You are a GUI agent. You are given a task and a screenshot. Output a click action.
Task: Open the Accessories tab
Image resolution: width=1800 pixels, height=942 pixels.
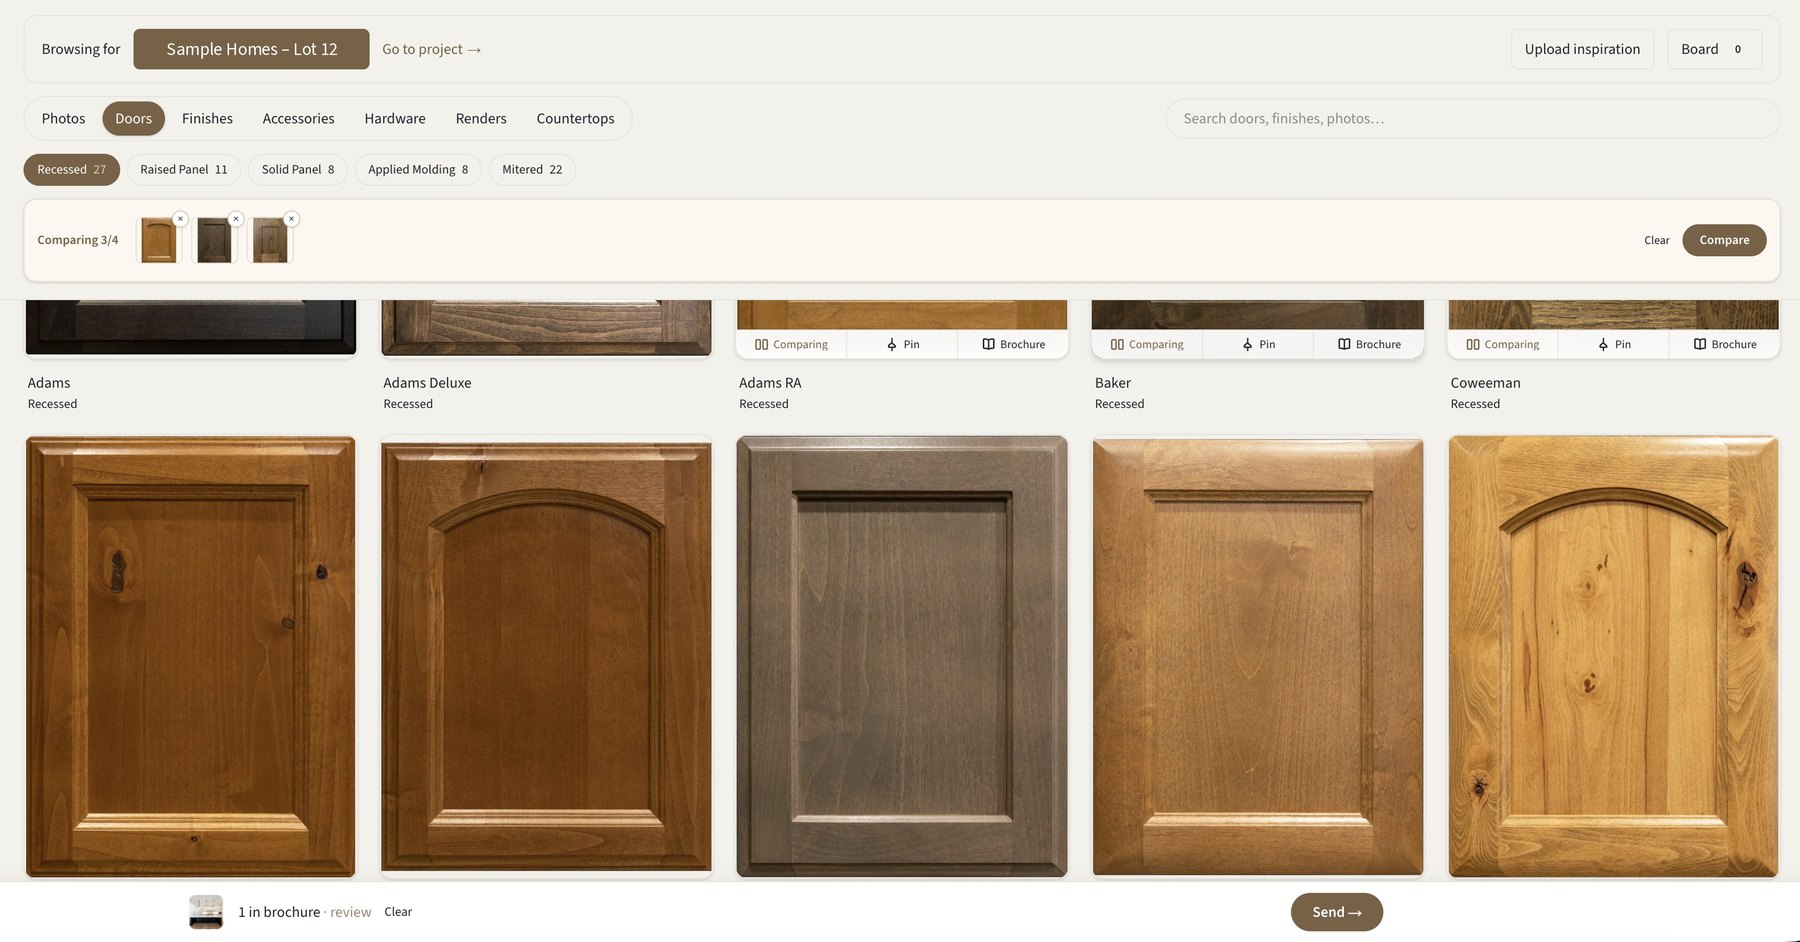pos(298,118)
